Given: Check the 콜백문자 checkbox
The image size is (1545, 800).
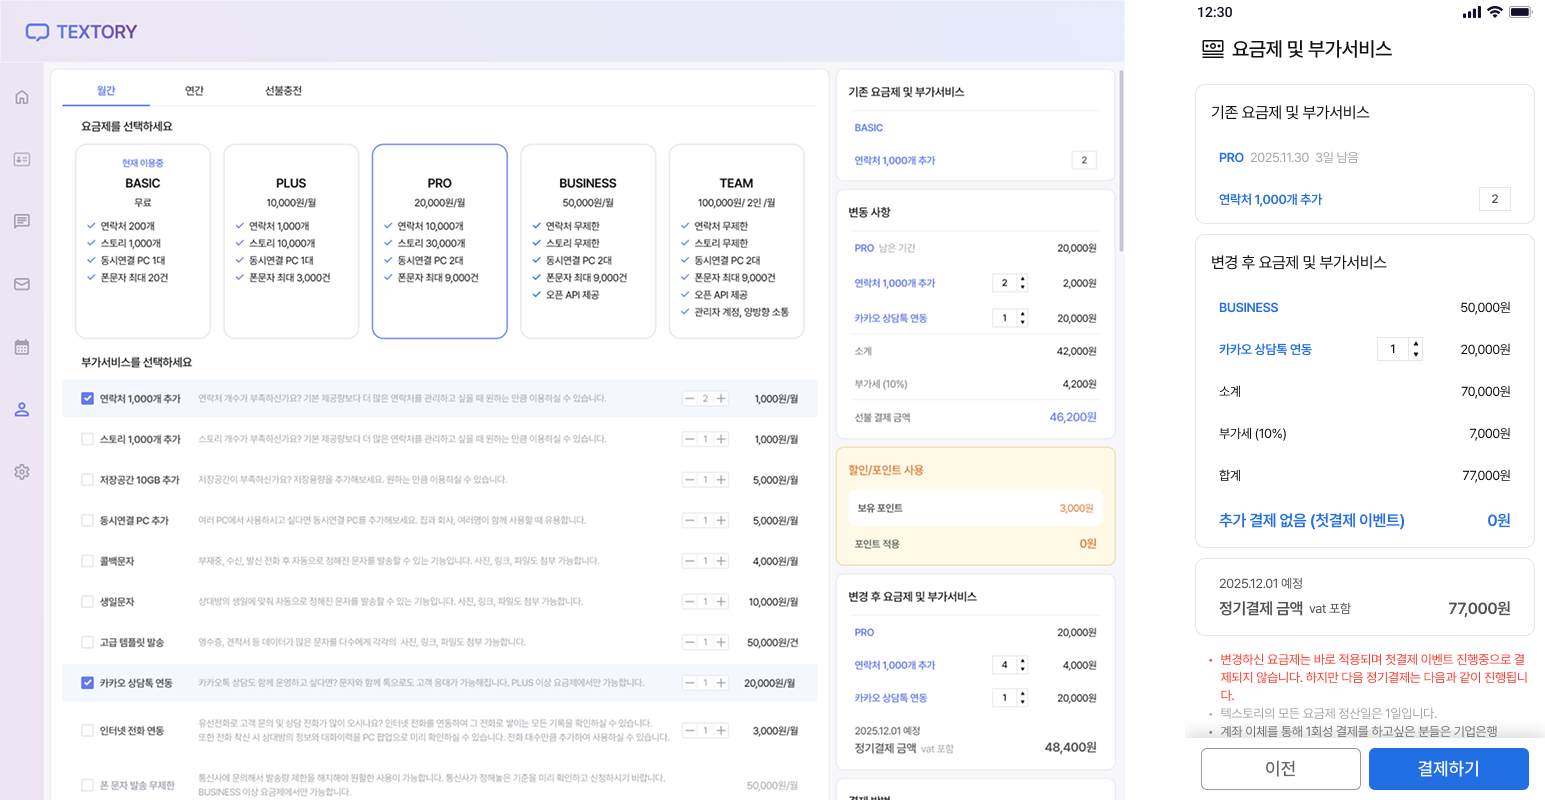Looking at the screenshot, I should pos(87,561).
